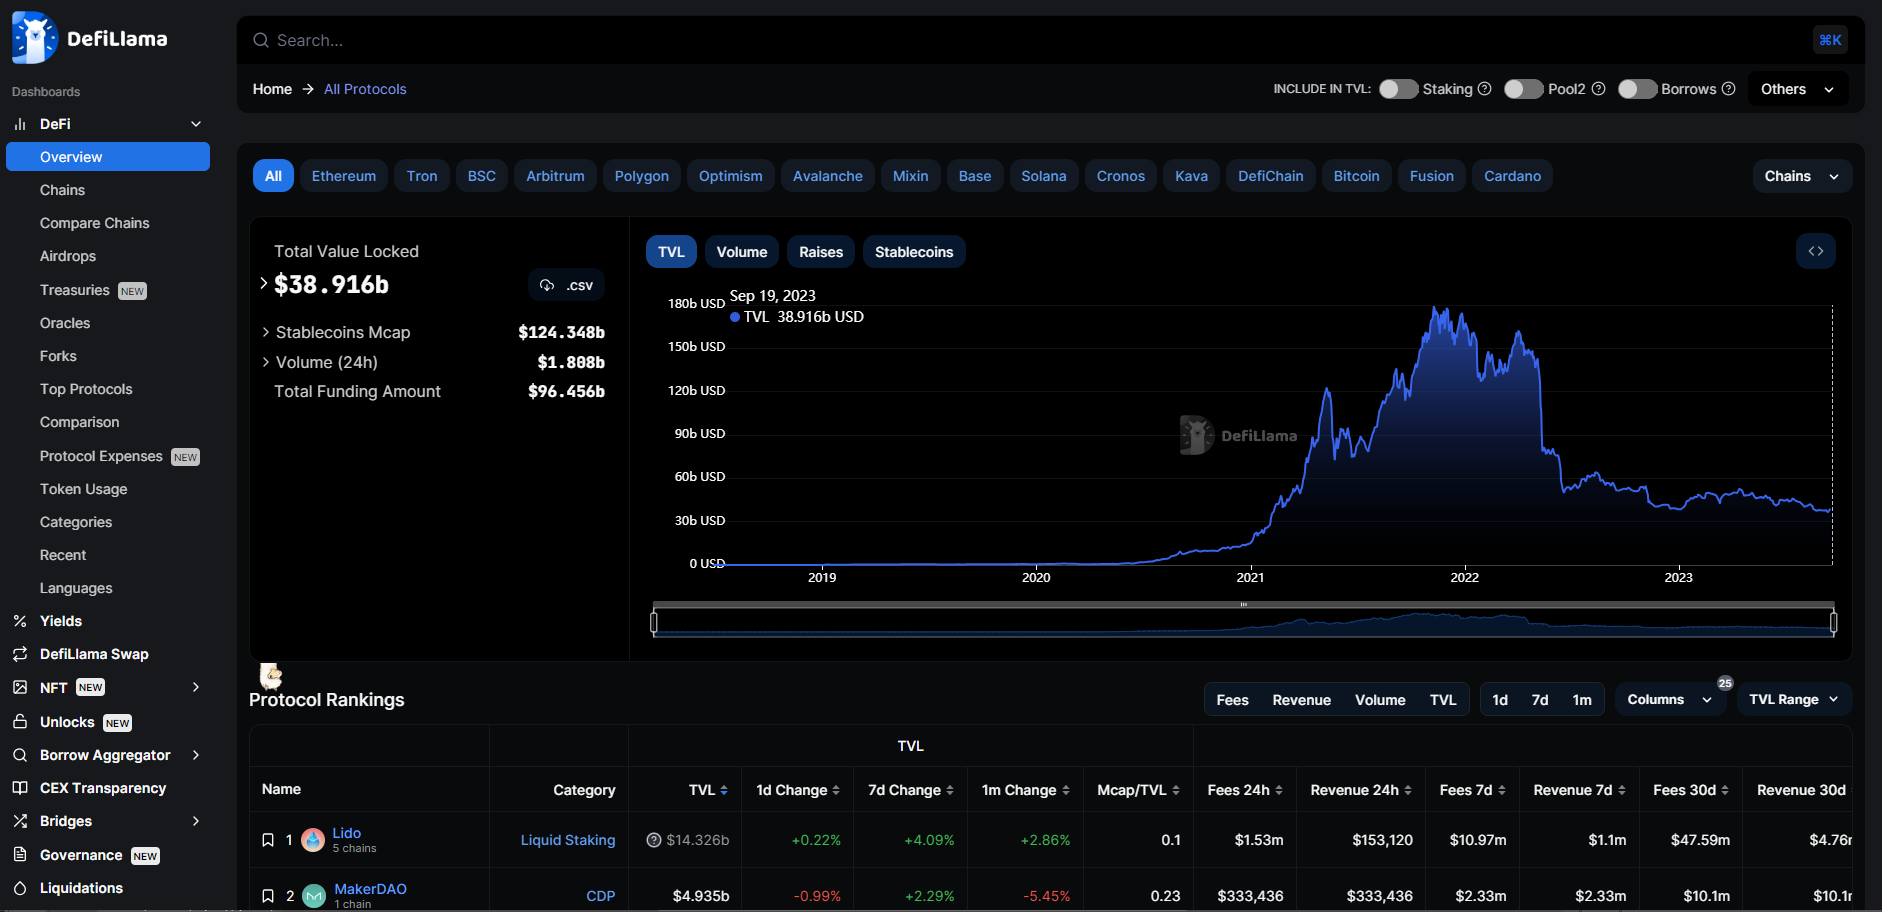The image size is (1882, 912).
Task: Bookmark the MakerDAO protocol row
Action: tap(268, 896)
